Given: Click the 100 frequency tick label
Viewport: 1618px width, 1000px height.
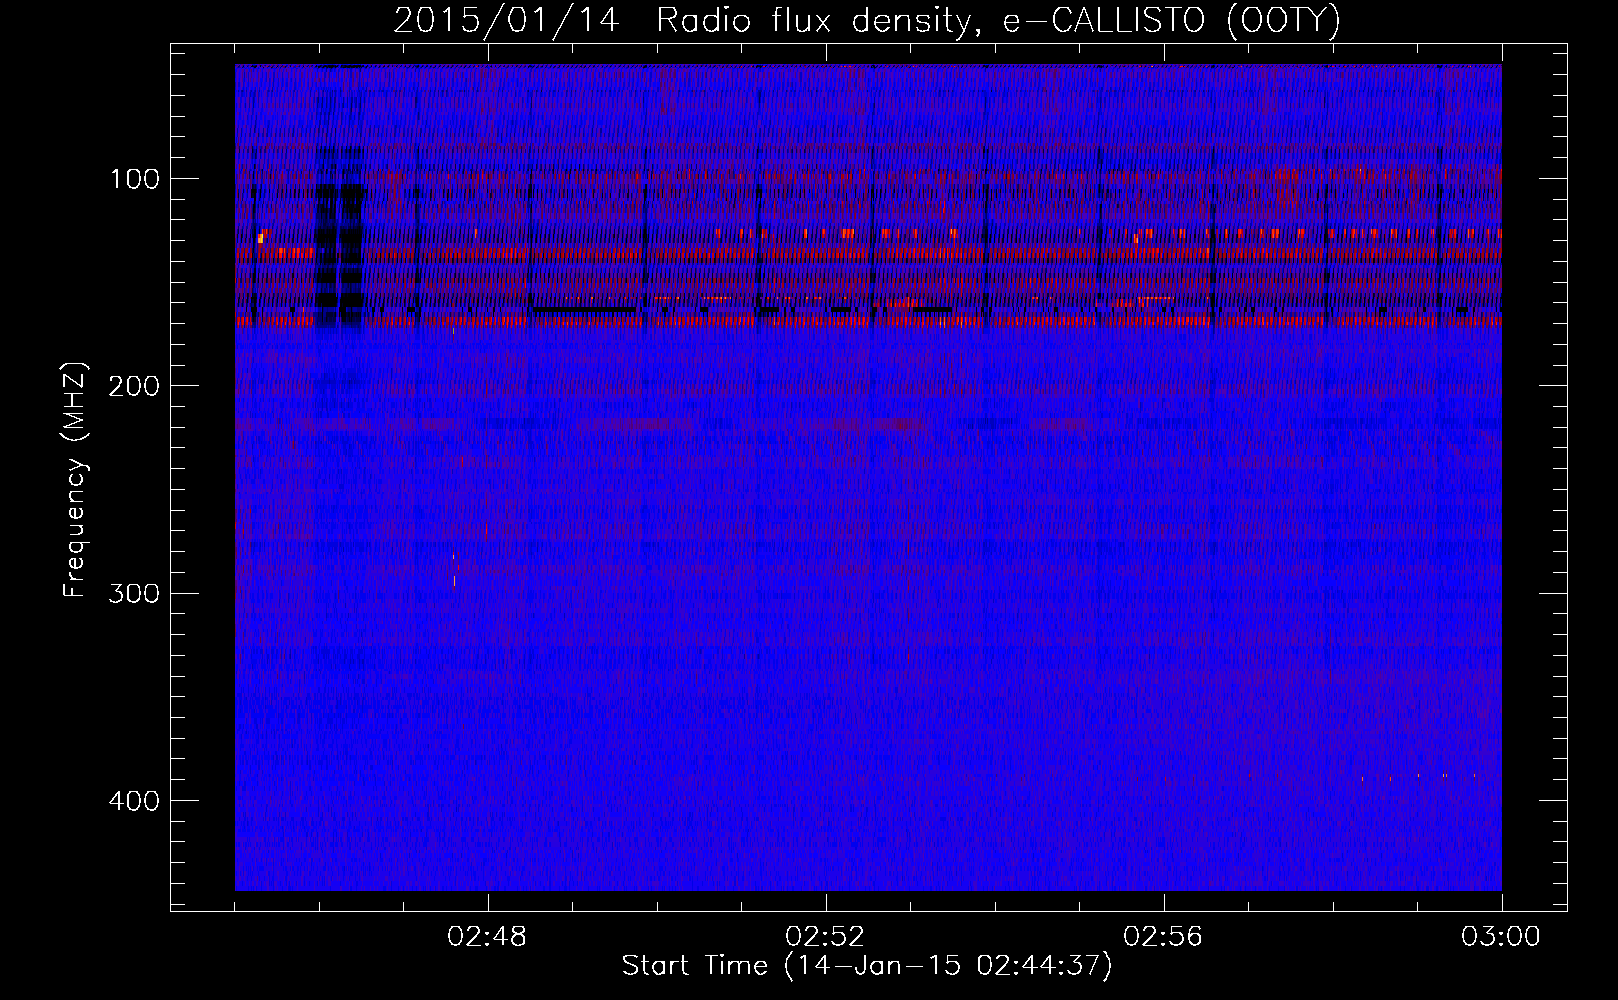Looking at the screenshot, I should tap(135, 179).
